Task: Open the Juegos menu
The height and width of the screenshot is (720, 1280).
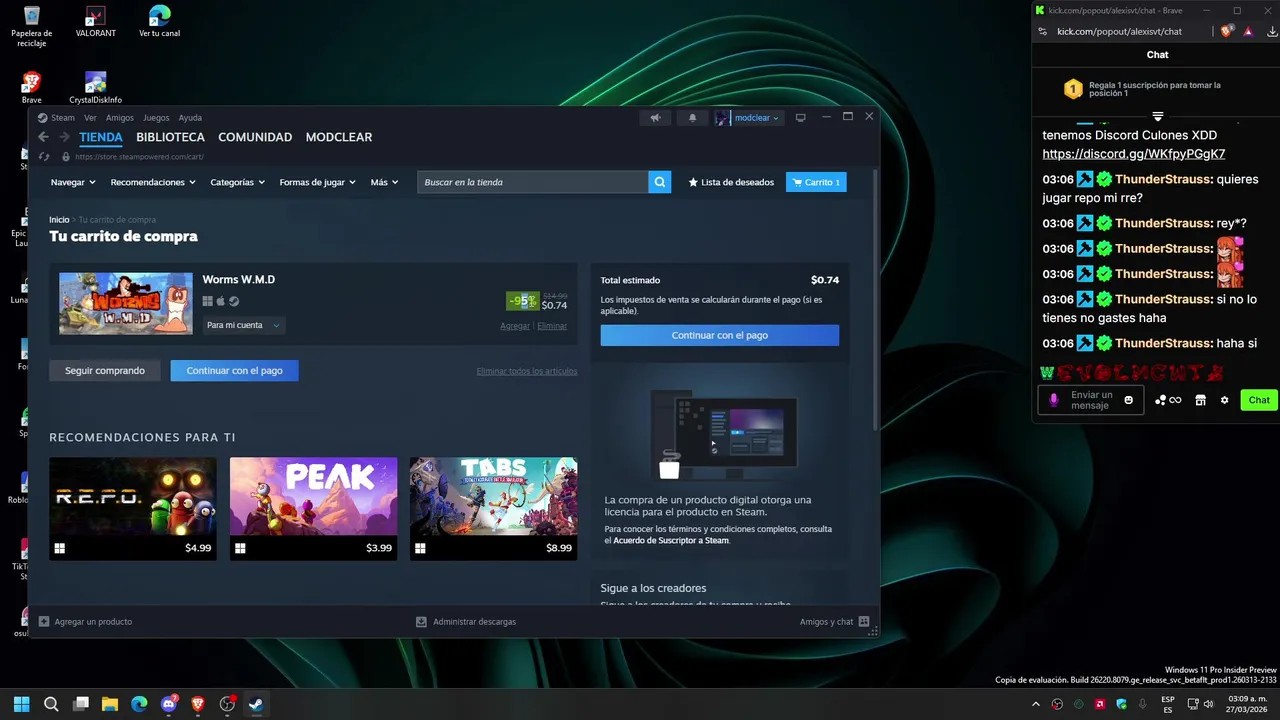Action: pos(156,118)
